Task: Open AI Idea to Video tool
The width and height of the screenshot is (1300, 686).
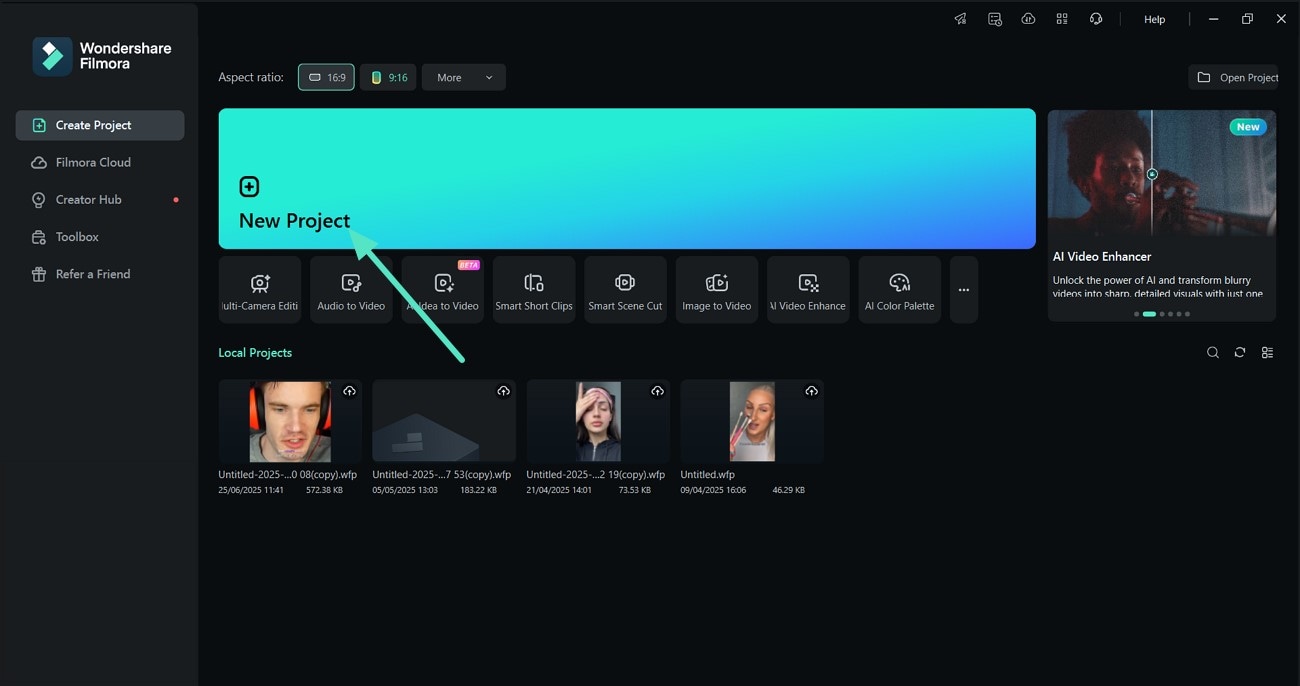Action: point(443,289)
